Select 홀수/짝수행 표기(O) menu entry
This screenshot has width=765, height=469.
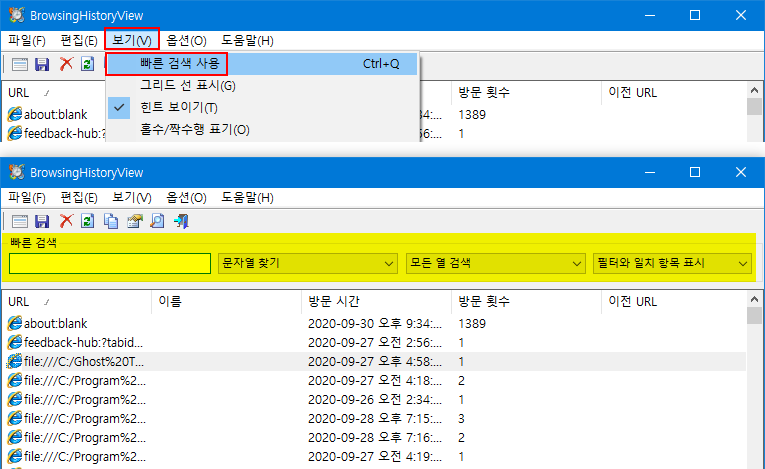tap(262, 129)
